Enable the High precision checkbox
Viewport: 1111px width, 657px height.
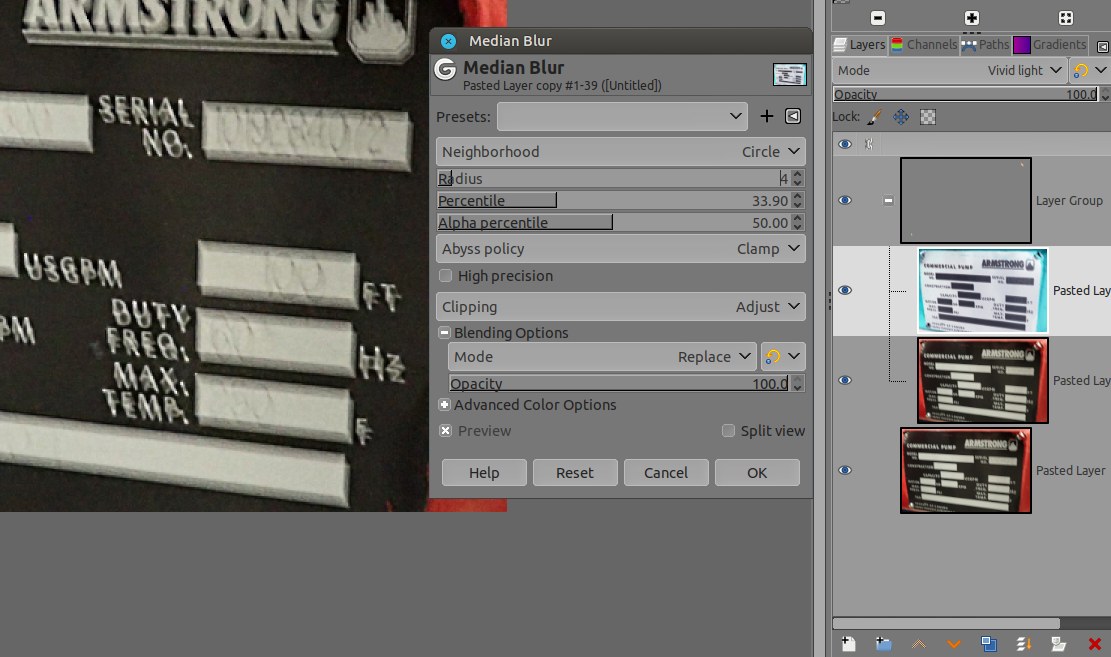tap(445, 276)
